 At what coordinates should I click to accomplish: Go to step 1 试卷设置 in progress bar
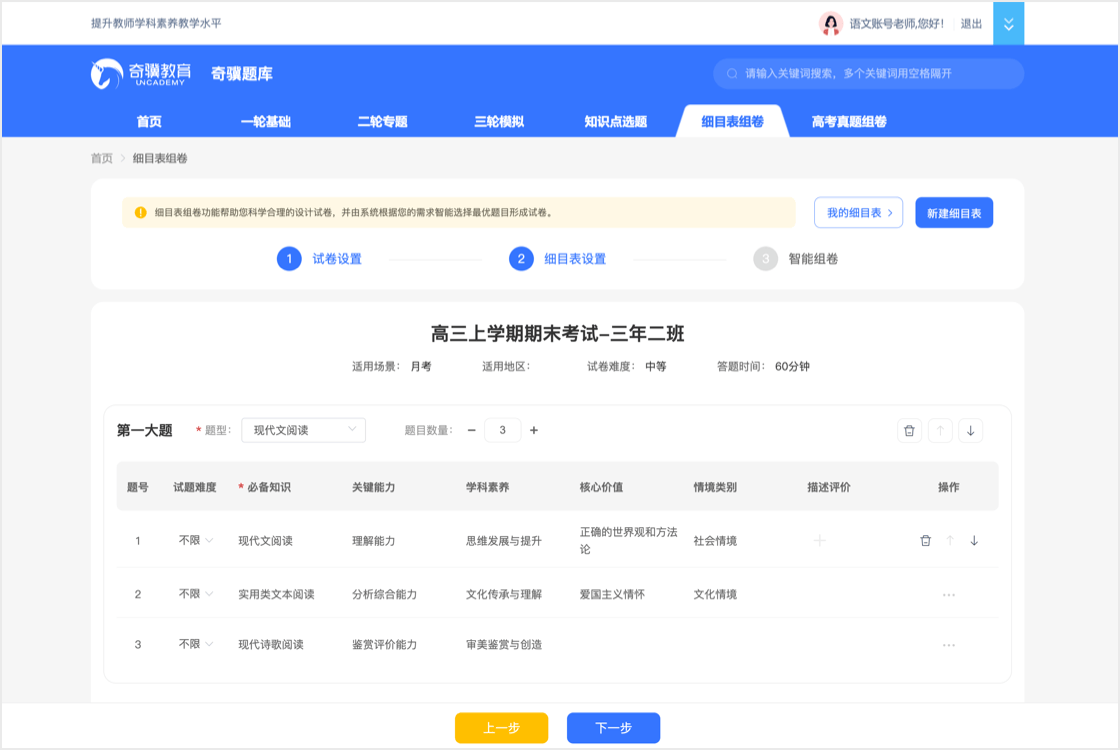tap(320, 259)
